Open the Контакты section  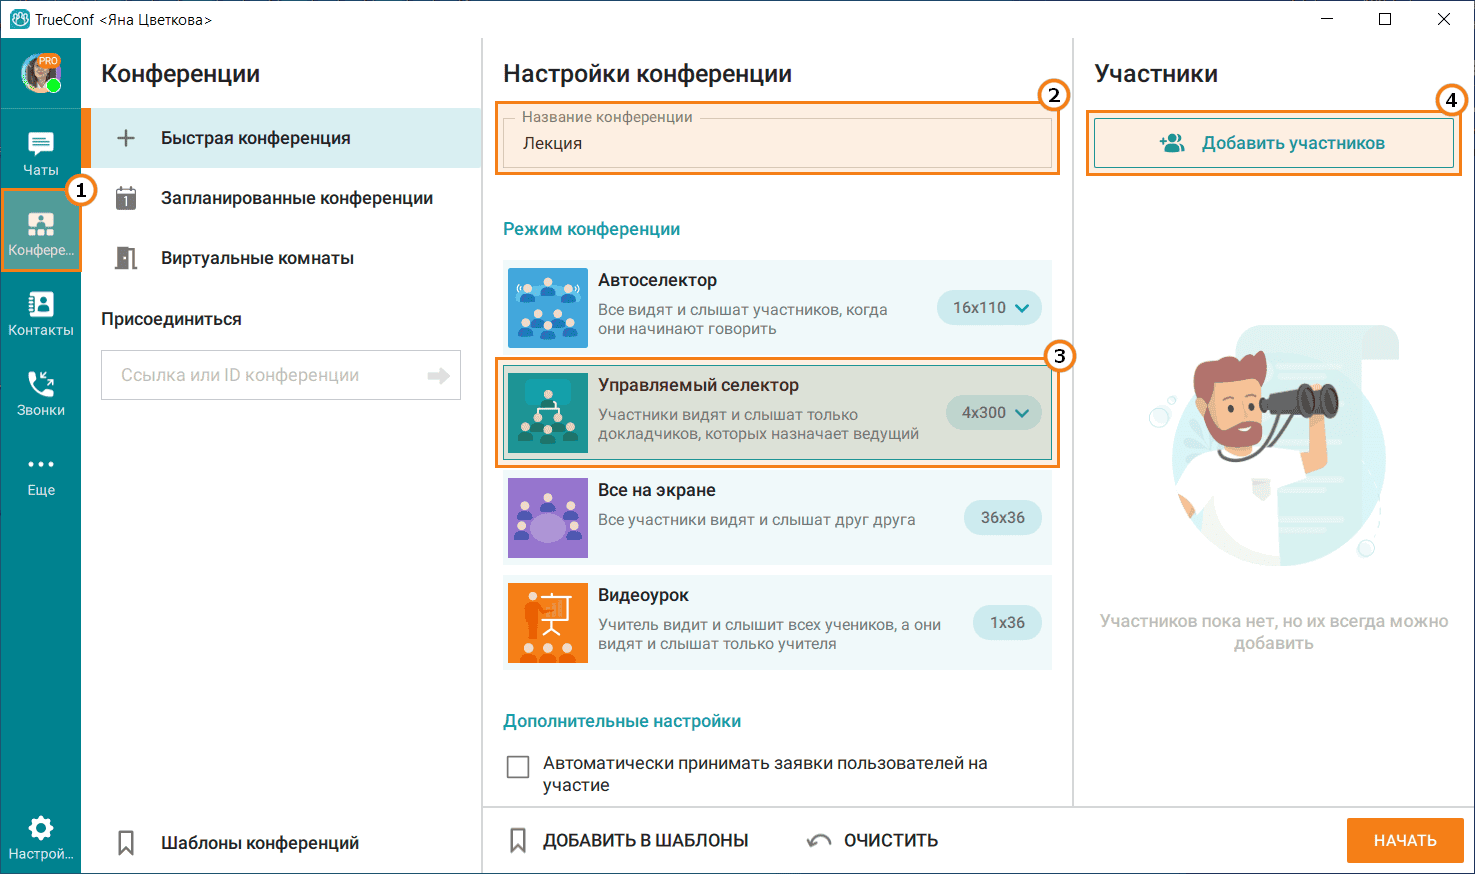click(x=41, y=313)
